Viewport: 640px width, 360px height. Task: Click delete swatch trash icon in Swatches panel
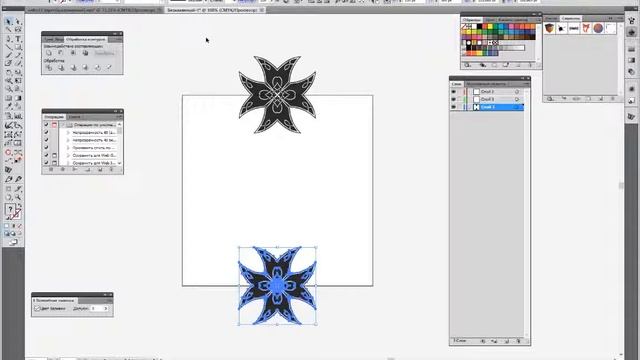(531, 65)
